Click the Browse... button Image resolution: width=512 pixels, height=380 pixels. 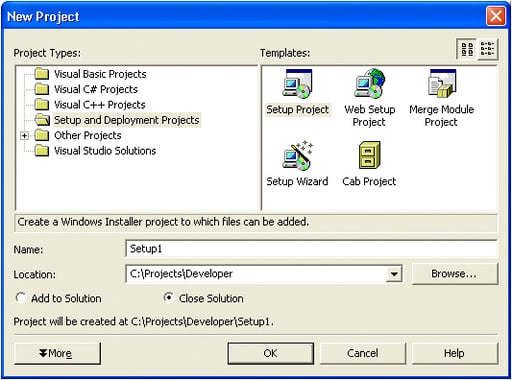455,274
